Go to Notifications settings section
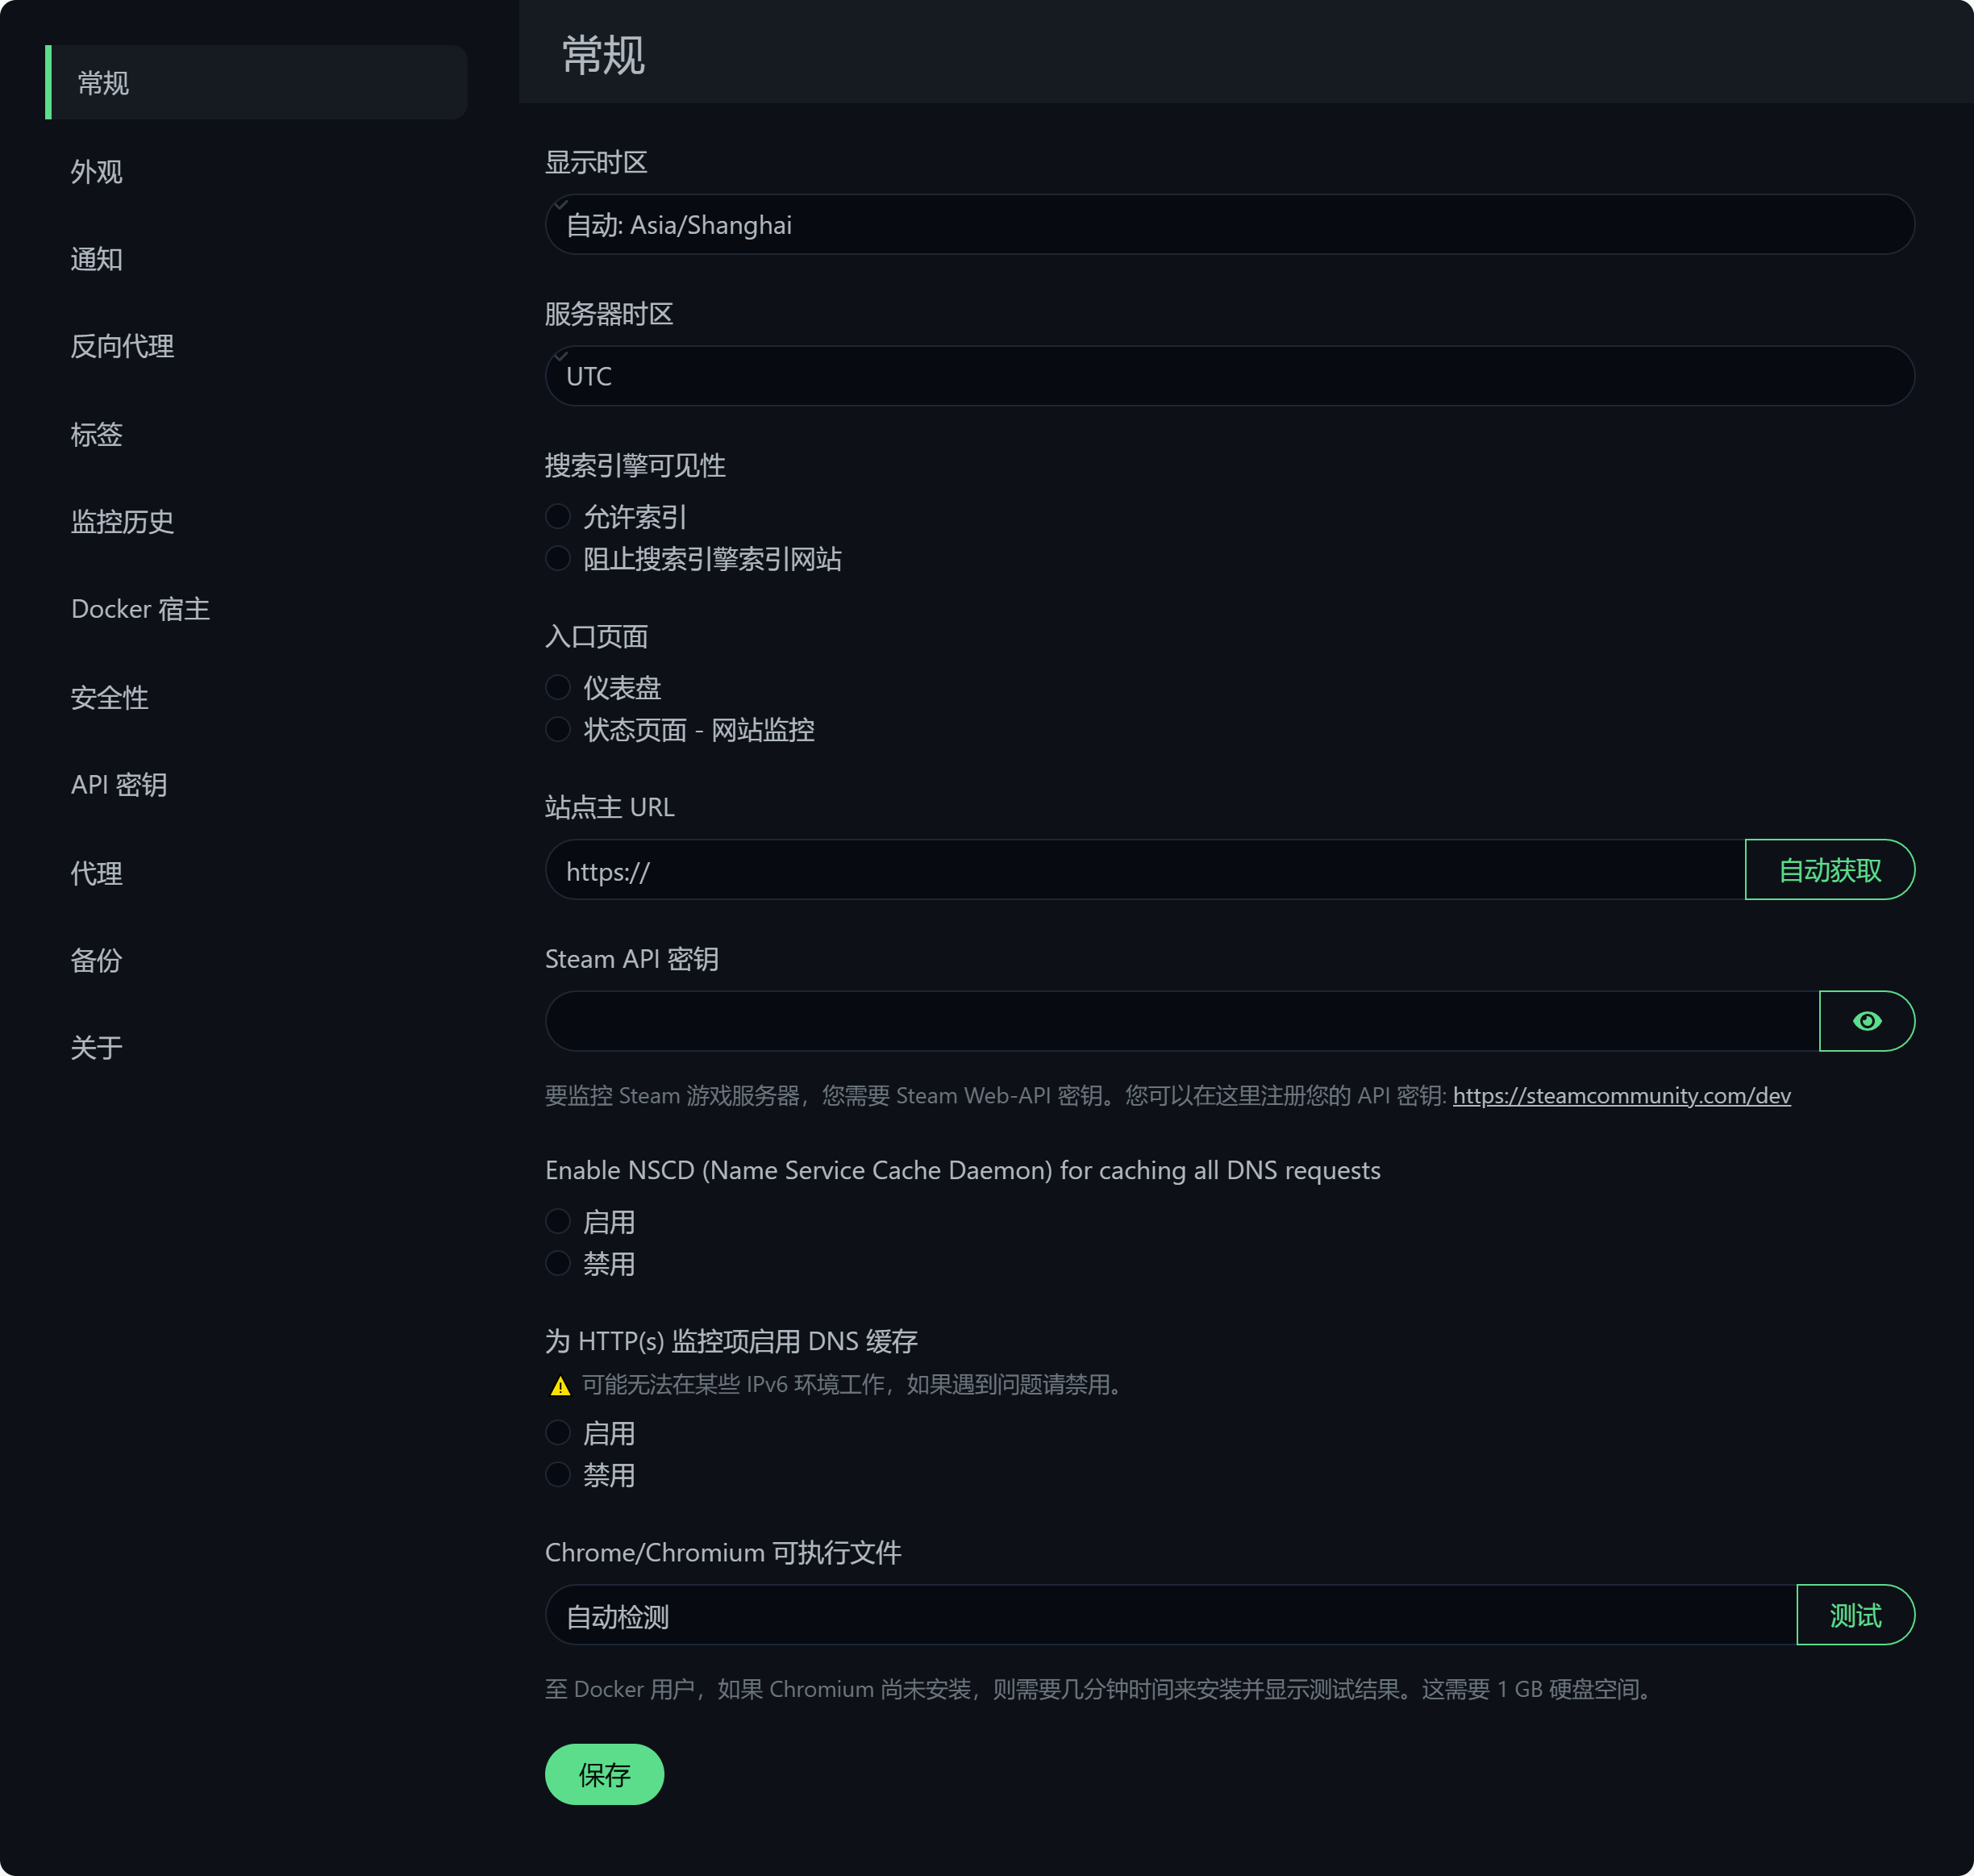Screen dimensions: 1974x1876 tap(97, 260)
